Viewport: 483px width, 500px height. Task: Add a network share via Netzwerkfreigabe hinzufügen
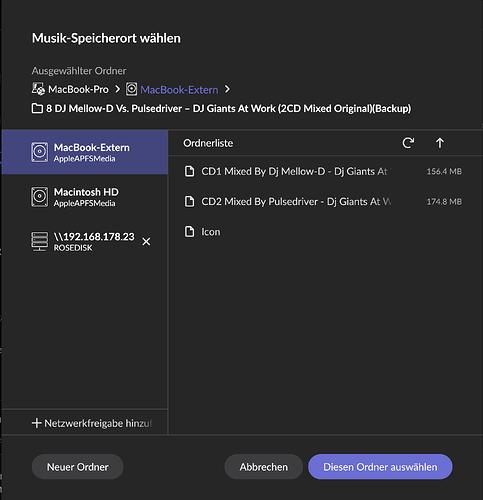(x=92, y=423)
